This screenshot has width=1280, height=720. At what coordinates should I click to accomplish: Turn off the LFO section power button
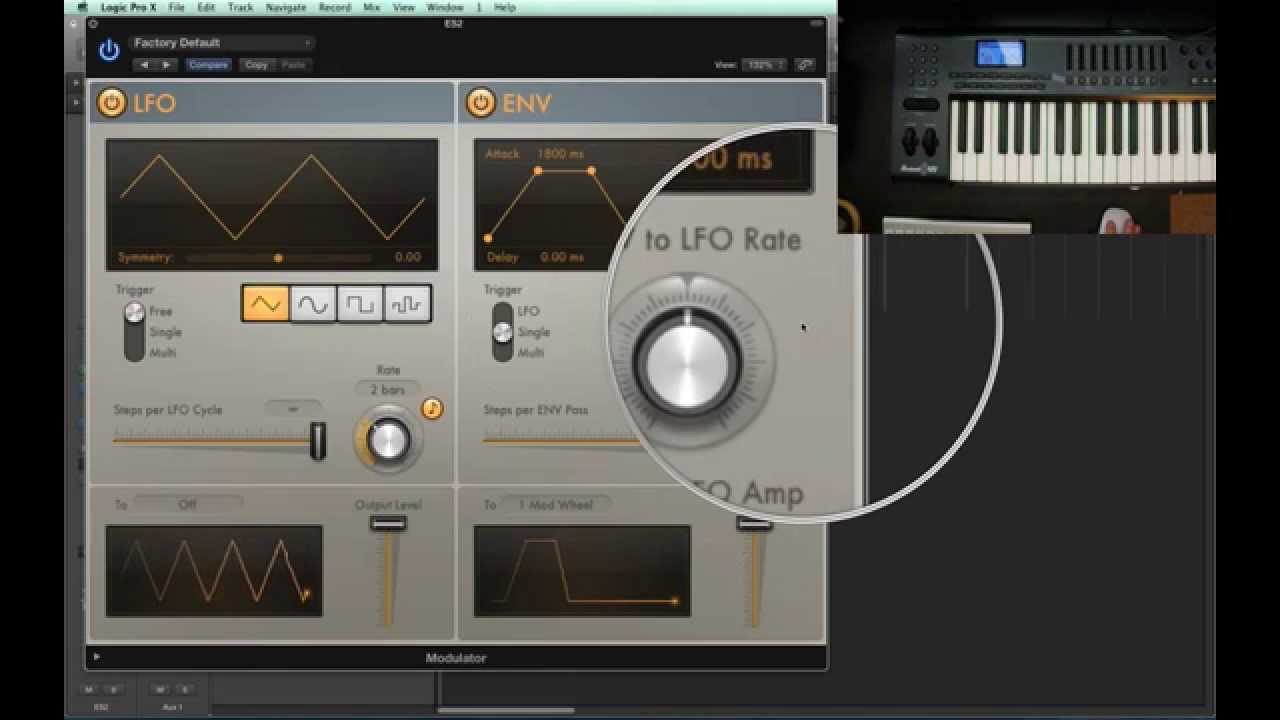(111, 102)
